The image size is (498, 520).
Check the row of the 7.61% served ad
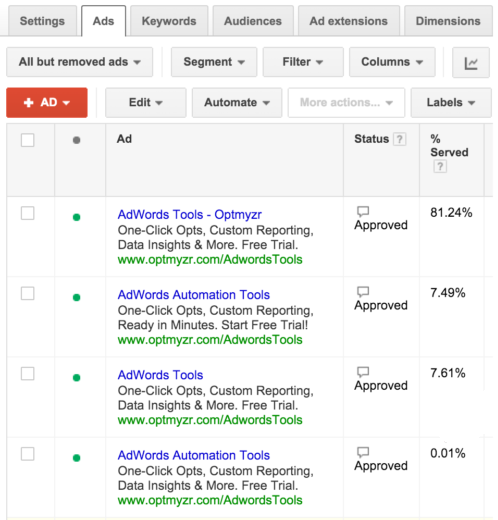[27, 374]
